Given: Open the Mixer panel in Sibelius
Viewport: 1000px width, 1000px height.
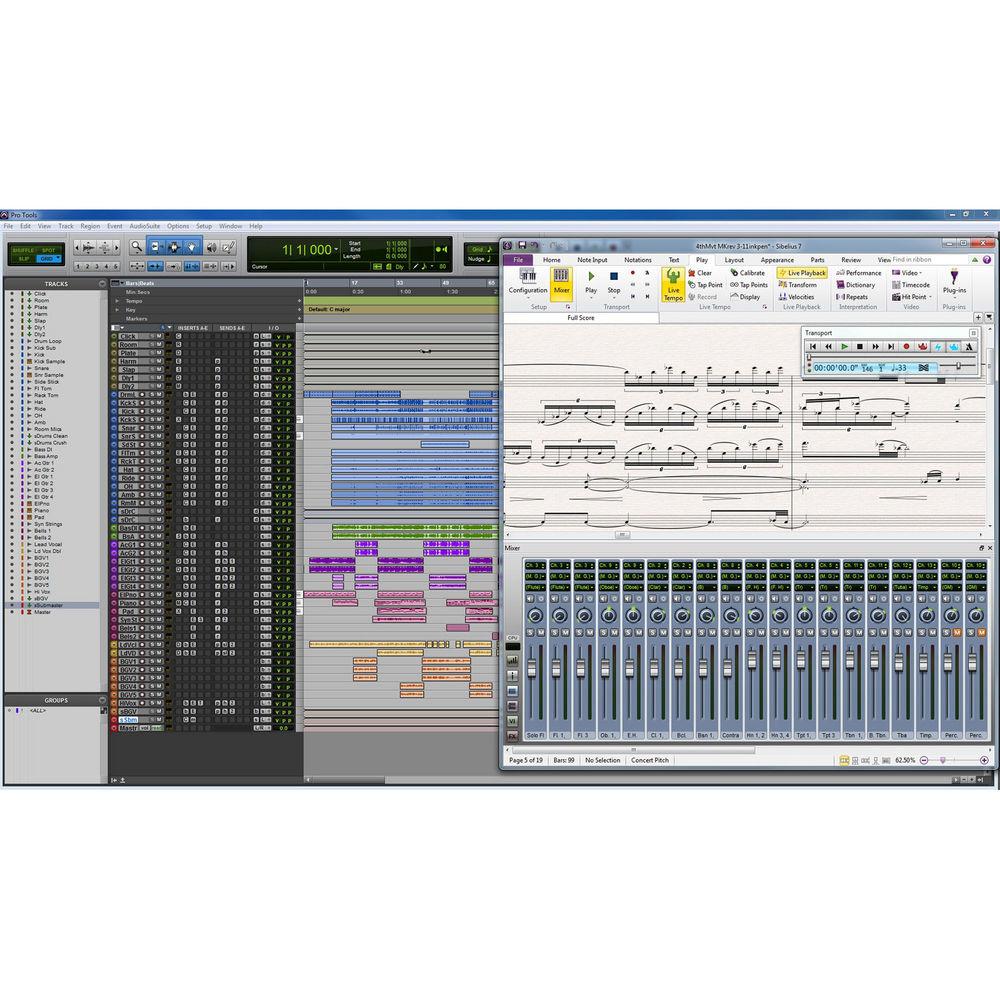Looking at the screenshot, I should pyautogui.click(x=561, y=286).
